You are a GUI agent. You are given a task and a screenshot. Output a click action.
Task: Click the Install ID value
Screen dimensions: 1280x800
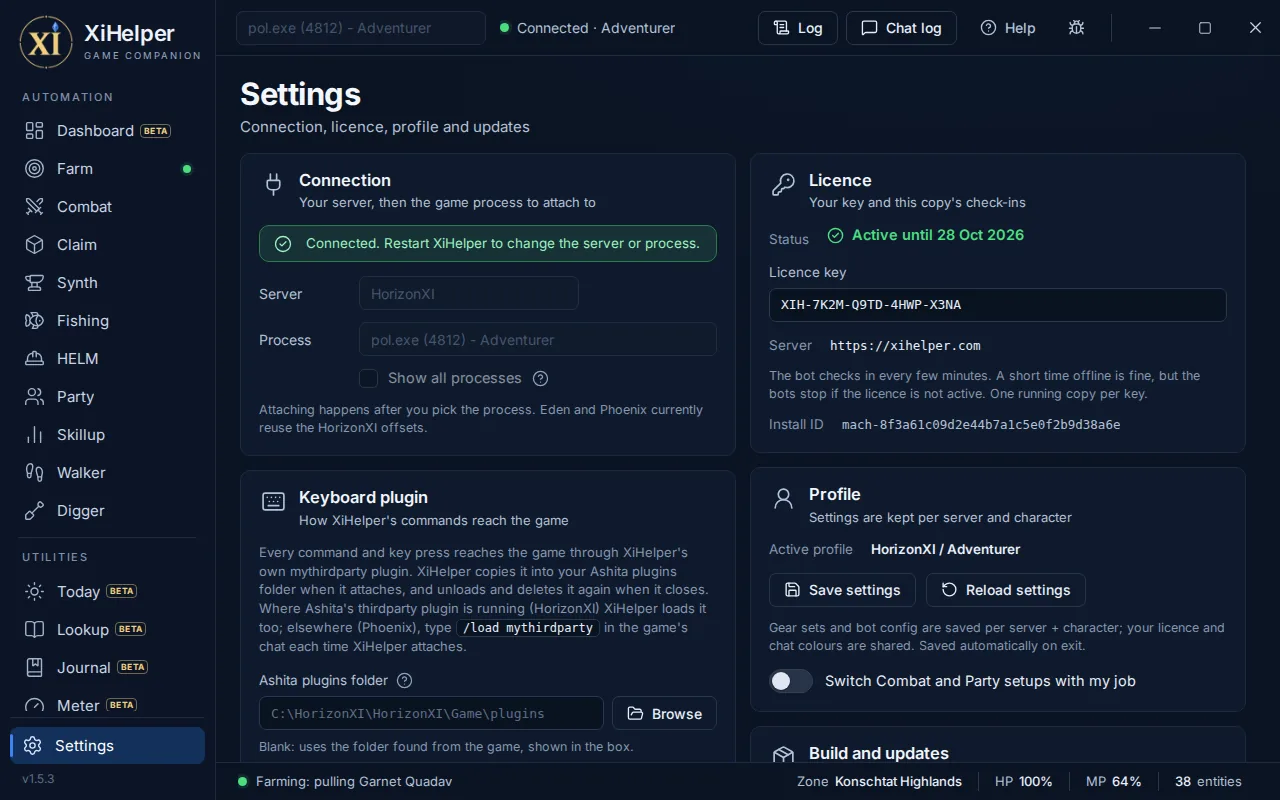(980, 424)
